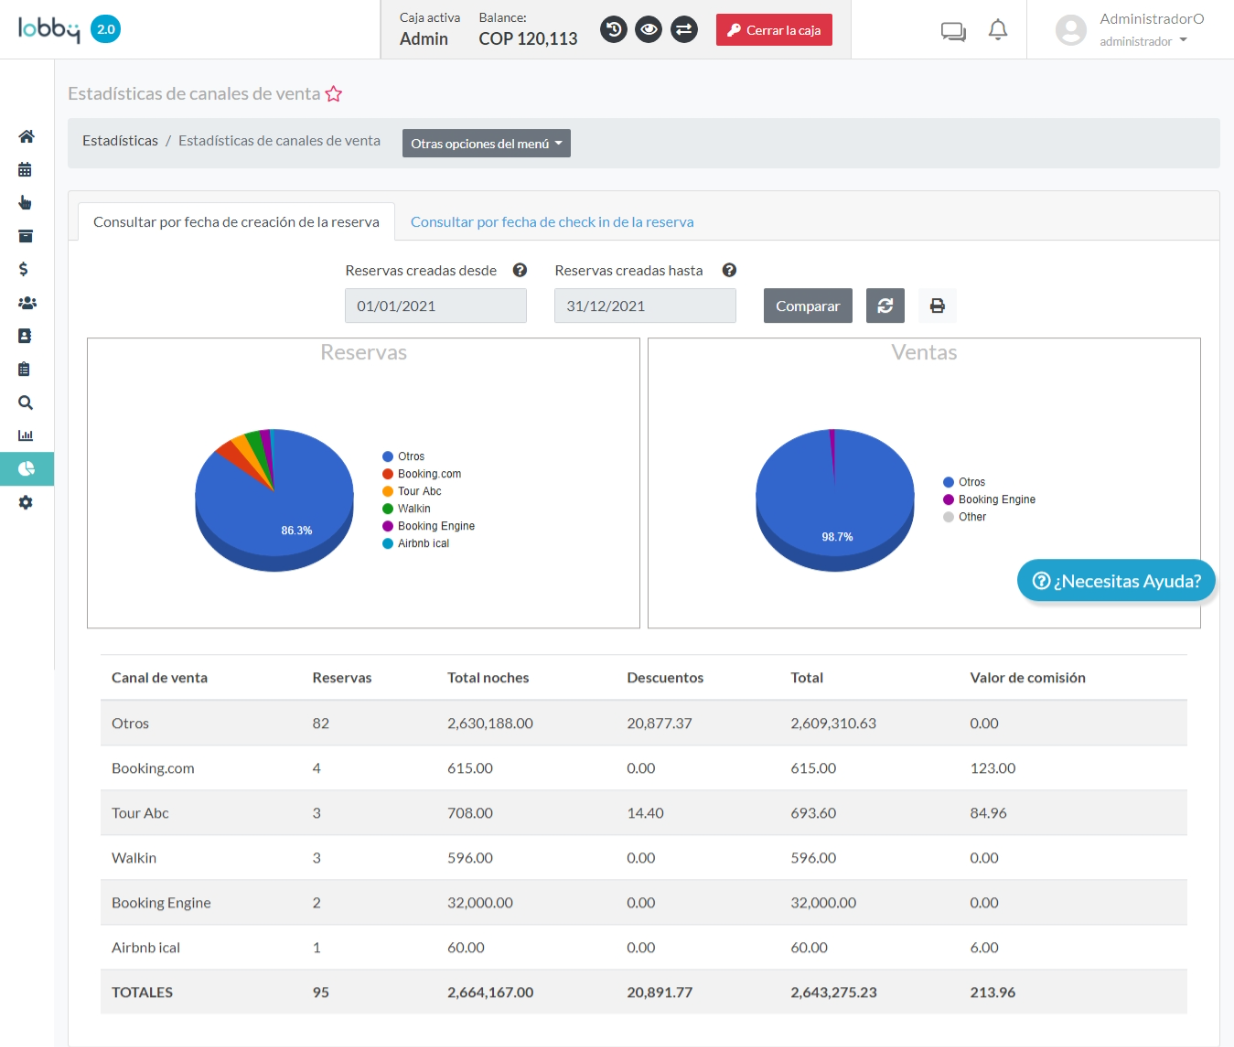The height and width of the screenshot is (1047, 1234).
Task: Click the eye icon next to balance
Action: tap(649, 30)
